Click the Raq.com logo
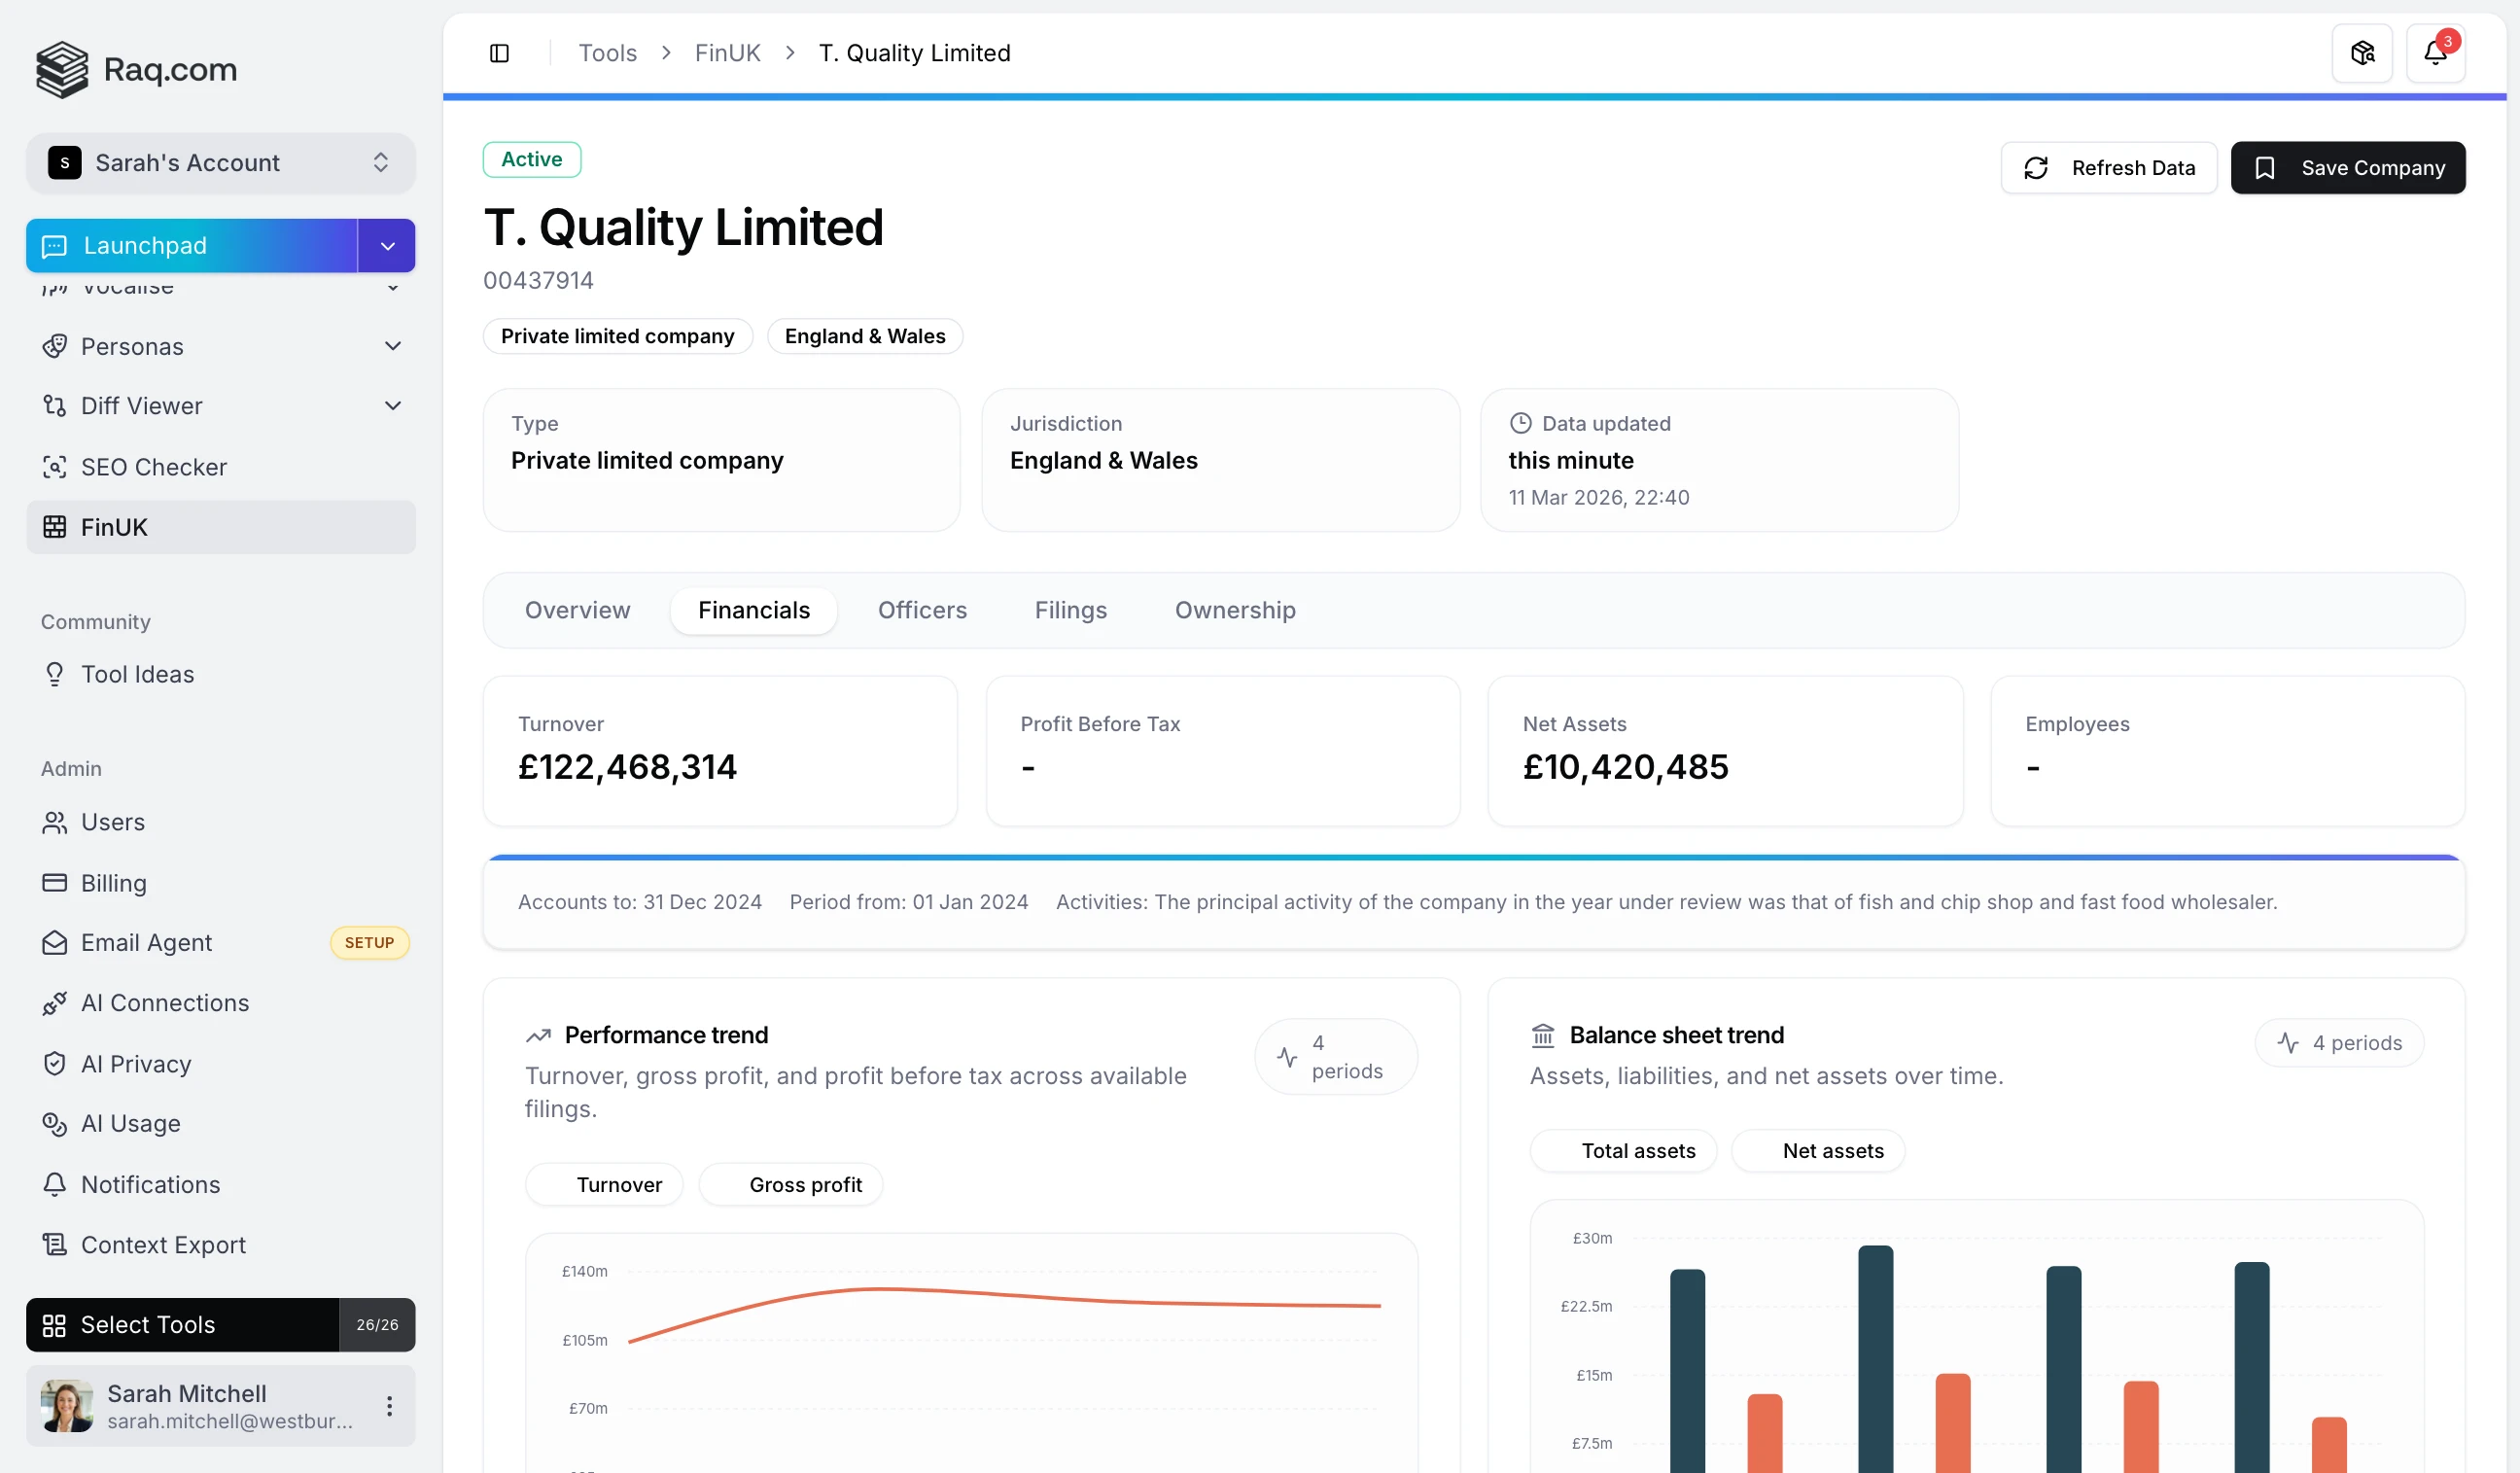2520x1473 pixels. (137, 69)
